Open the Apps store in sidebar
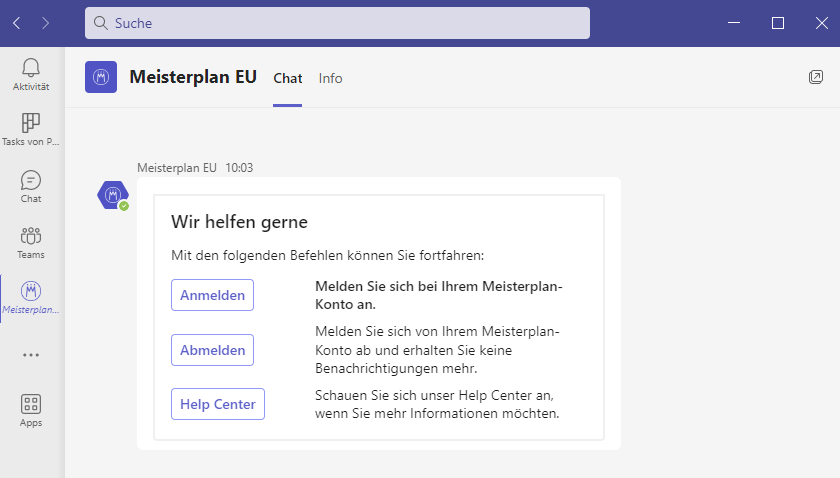Image resolution: width=840 pixels, height=478 pixels. (31, 410)
